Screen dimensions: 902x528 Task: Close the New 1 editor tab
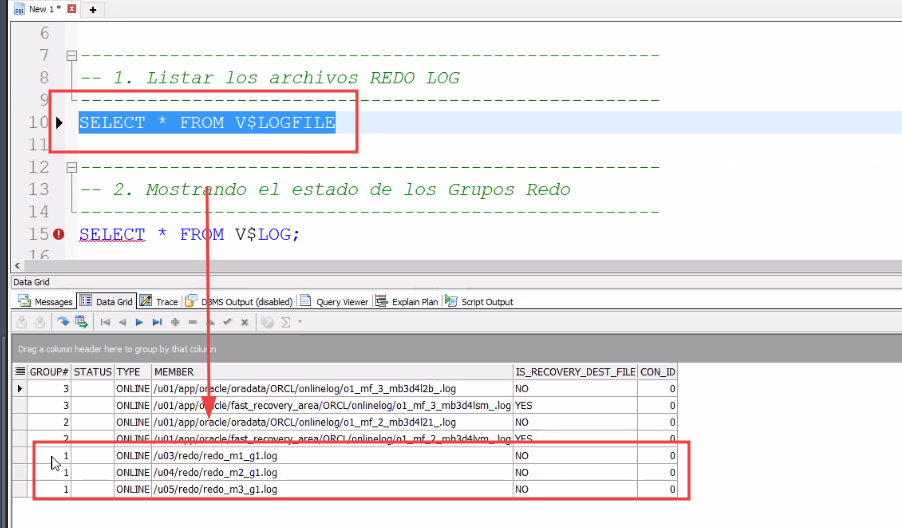[x=71, y=9]
